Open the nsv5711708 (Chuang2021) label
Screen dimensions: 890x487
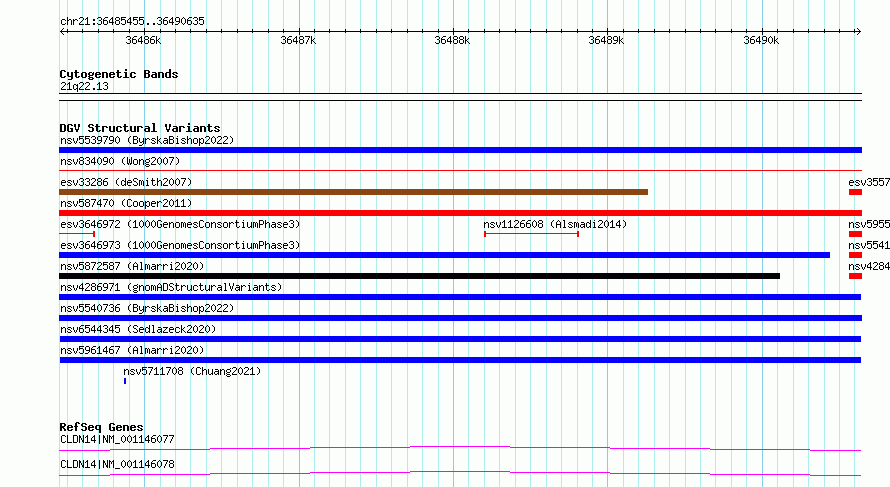point(192,371)
